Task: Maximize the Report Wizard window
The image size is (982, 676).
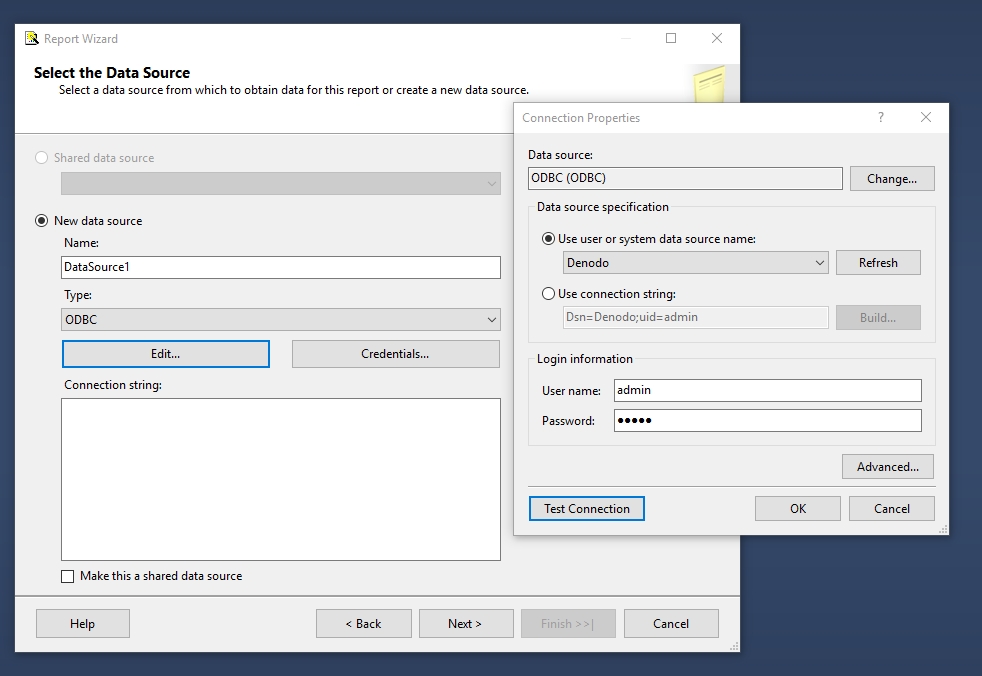Action: [x=671, y=38]
